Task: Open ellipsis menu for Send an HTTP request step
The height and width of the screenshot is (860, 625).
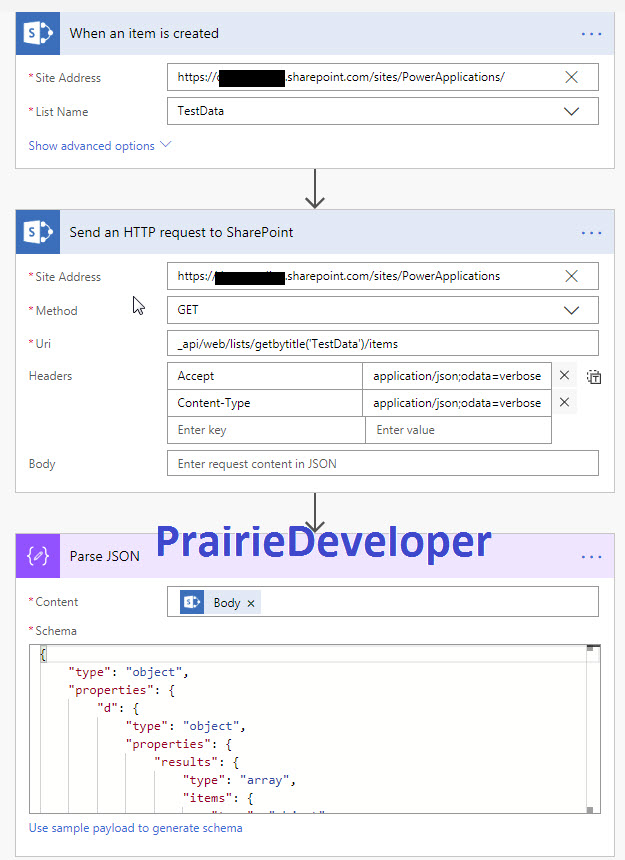Action: [x=591, y=233]
